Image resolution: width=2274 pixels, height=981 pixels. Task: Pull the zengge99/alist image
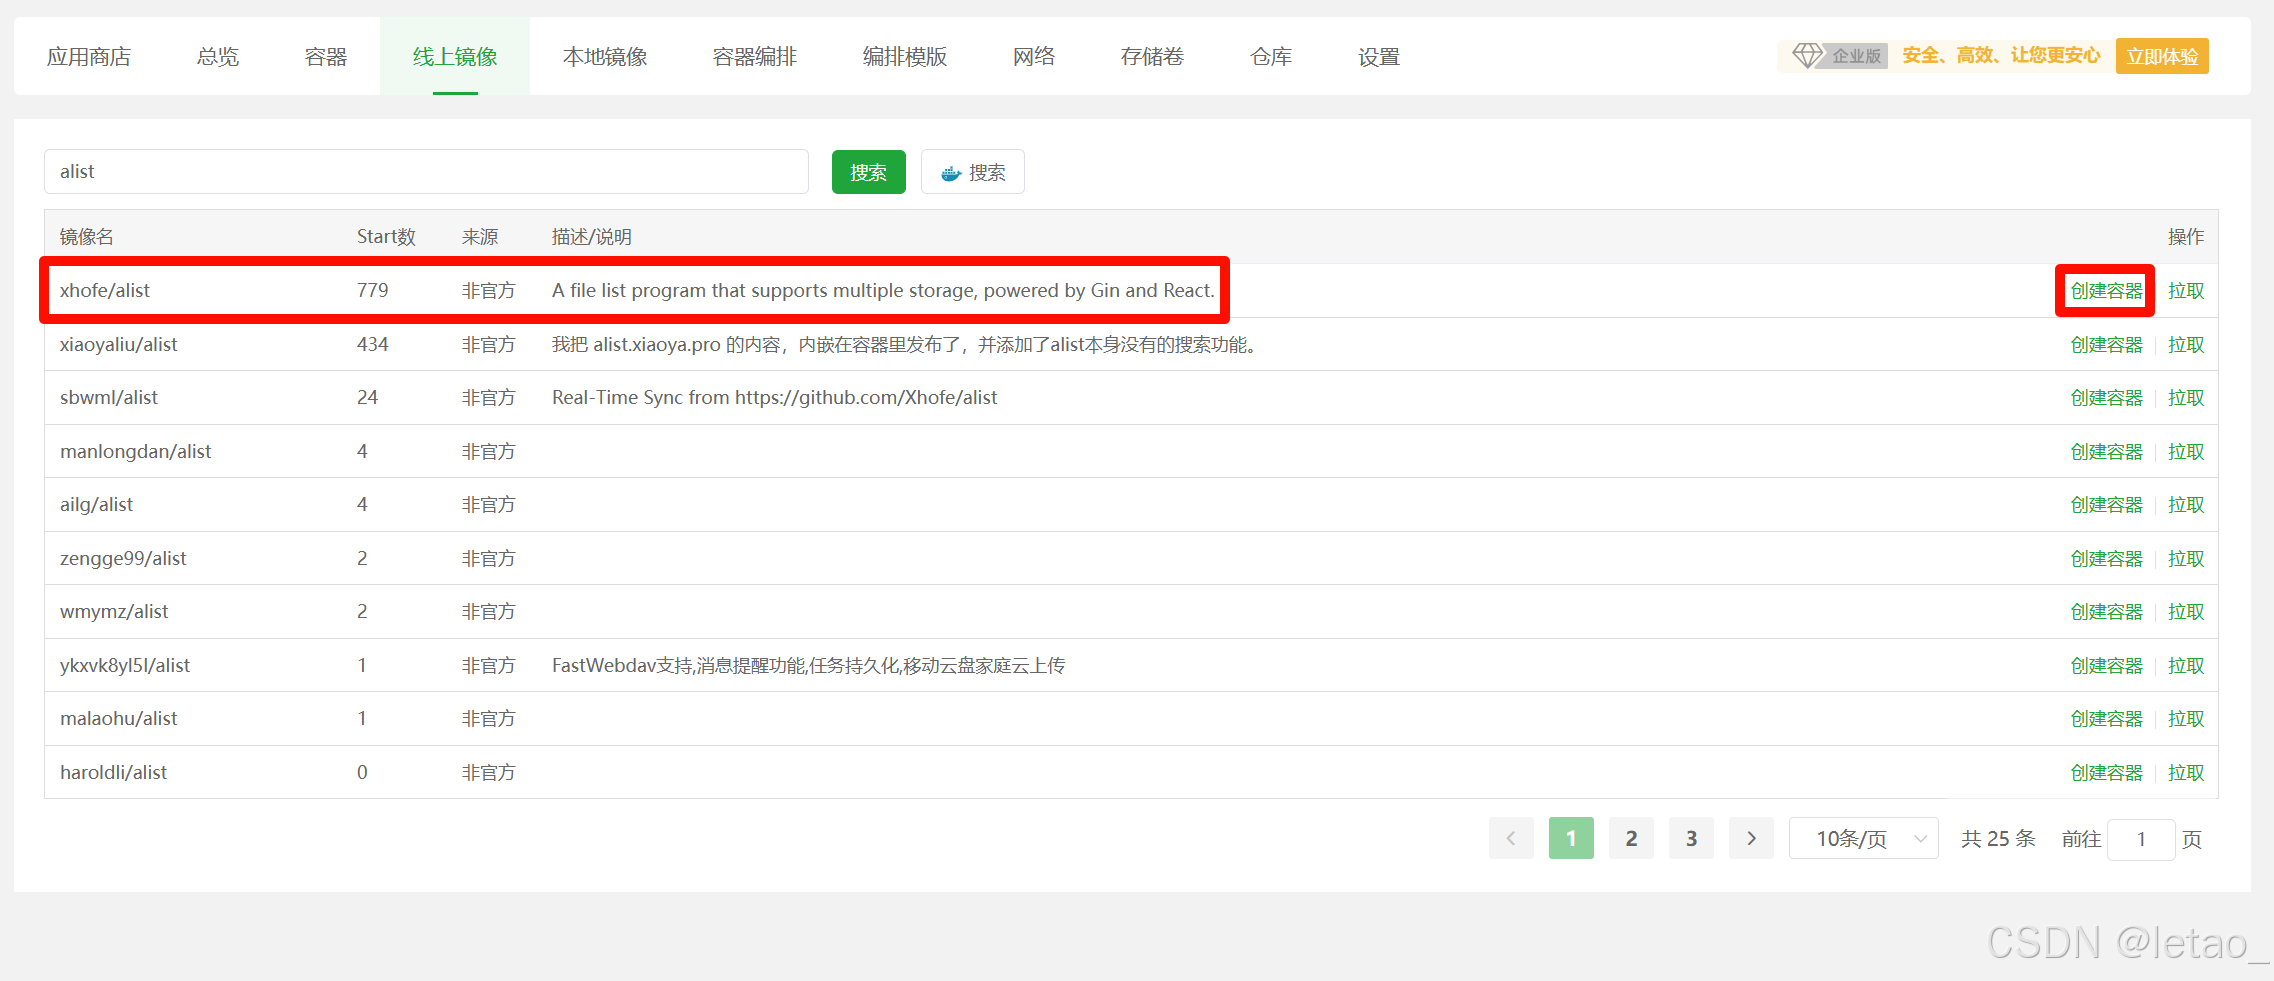coord(2186,559)
